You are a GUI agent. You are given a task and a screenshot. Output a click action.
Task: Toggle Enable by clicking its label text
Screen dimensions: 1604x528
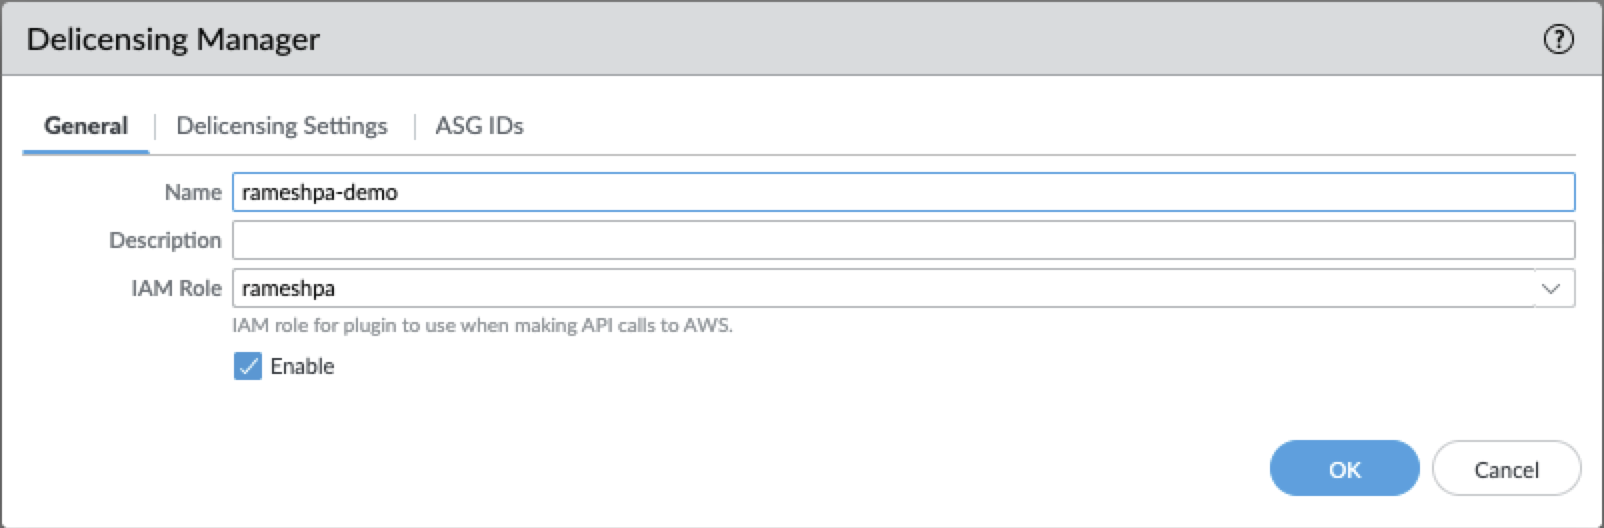coord(302,366)
